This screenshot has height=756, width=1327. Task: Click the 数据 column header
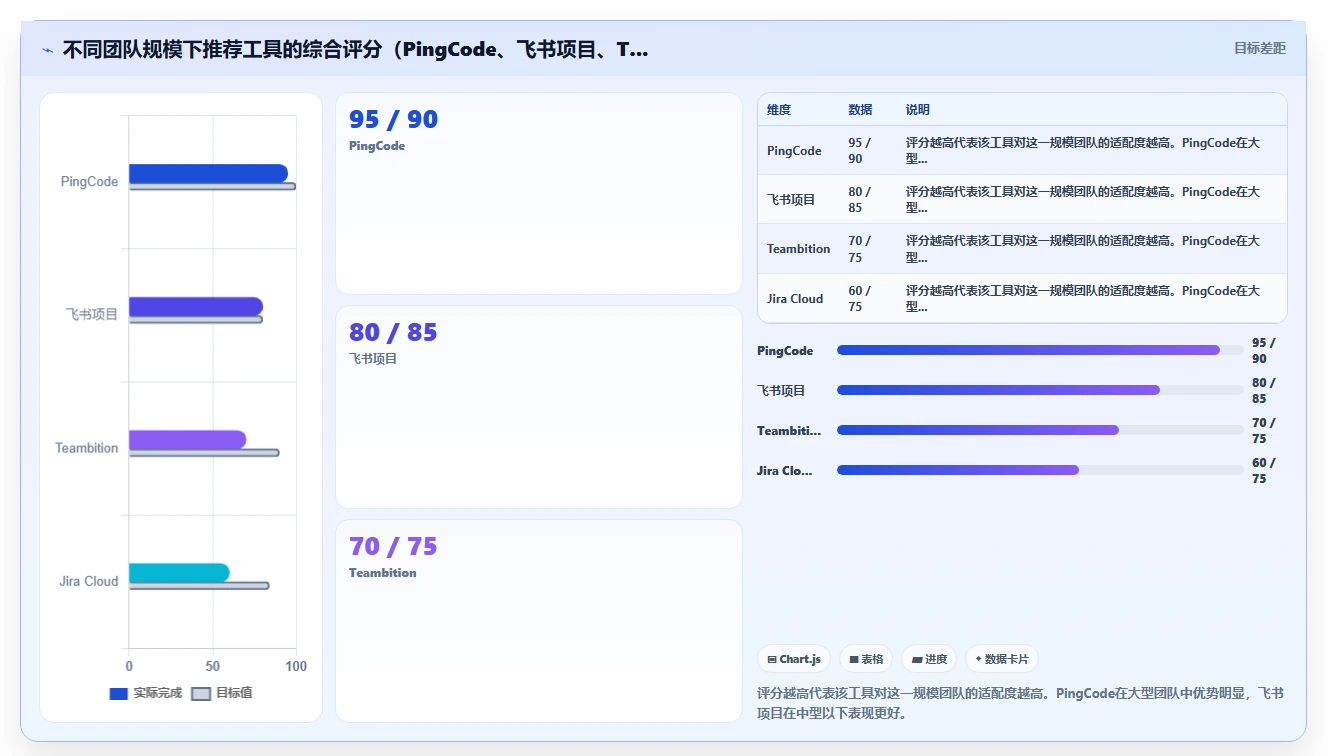point(860,110)
